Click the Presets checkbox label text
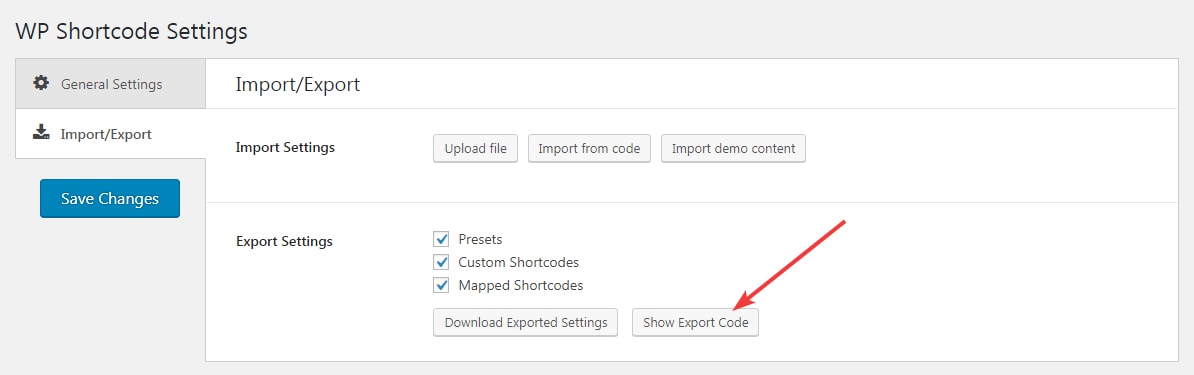This screenshot has width=1194, height=375. (x=480, y=239)
